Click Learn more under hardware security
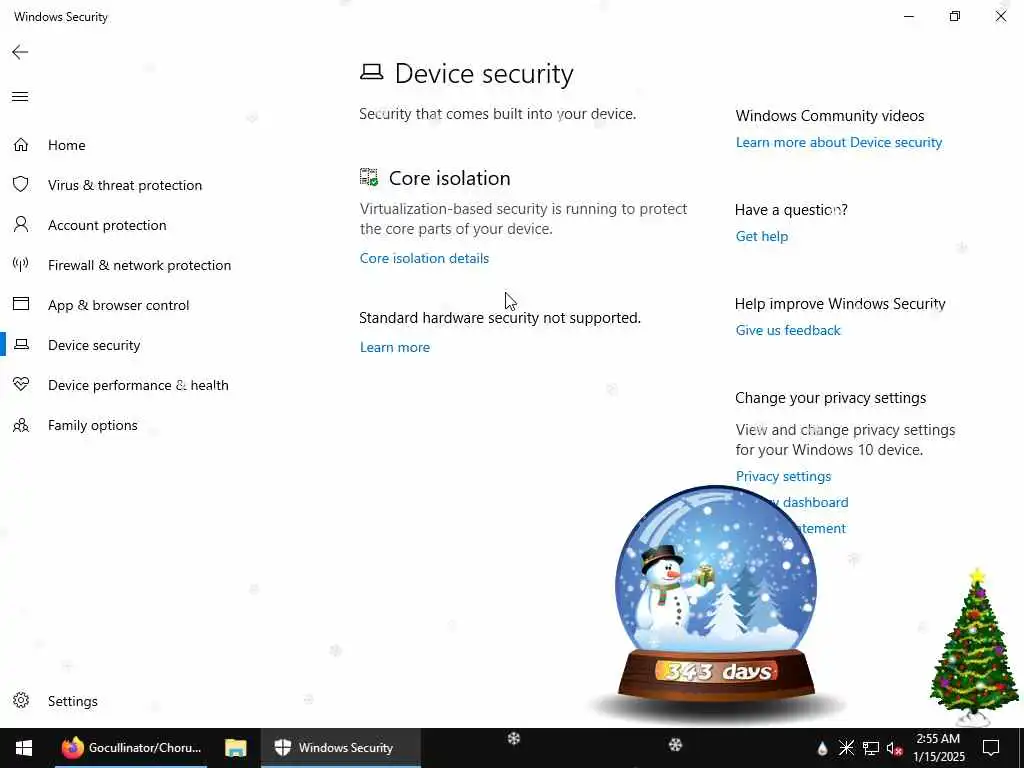 coord(394,347)
